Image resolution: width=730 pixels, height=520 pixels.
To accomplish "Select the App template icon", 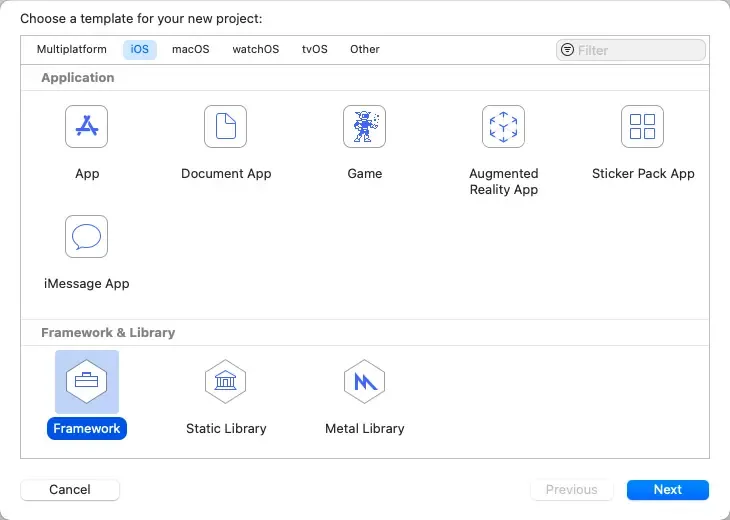I will [87, 127].
